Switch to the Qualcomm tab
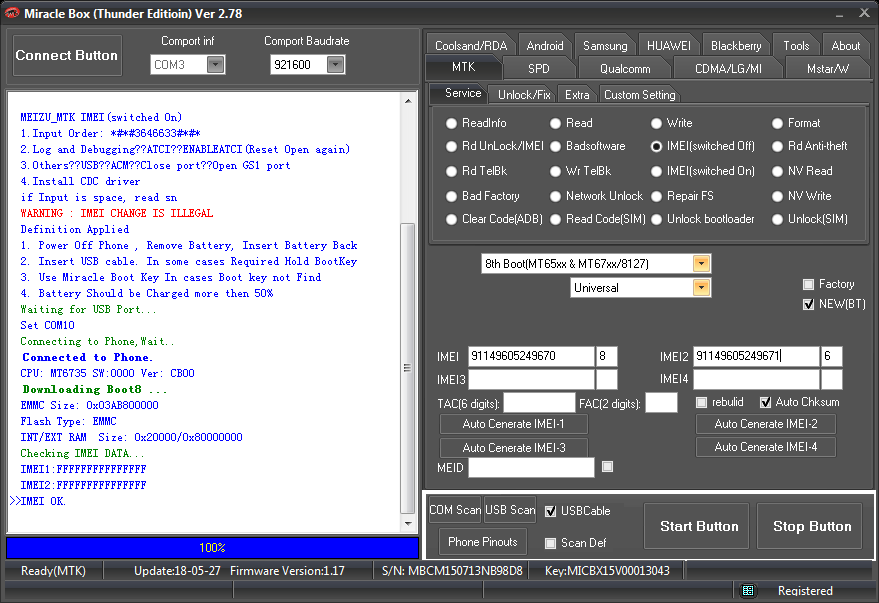The image size is (879, 603). coord(625,68)
